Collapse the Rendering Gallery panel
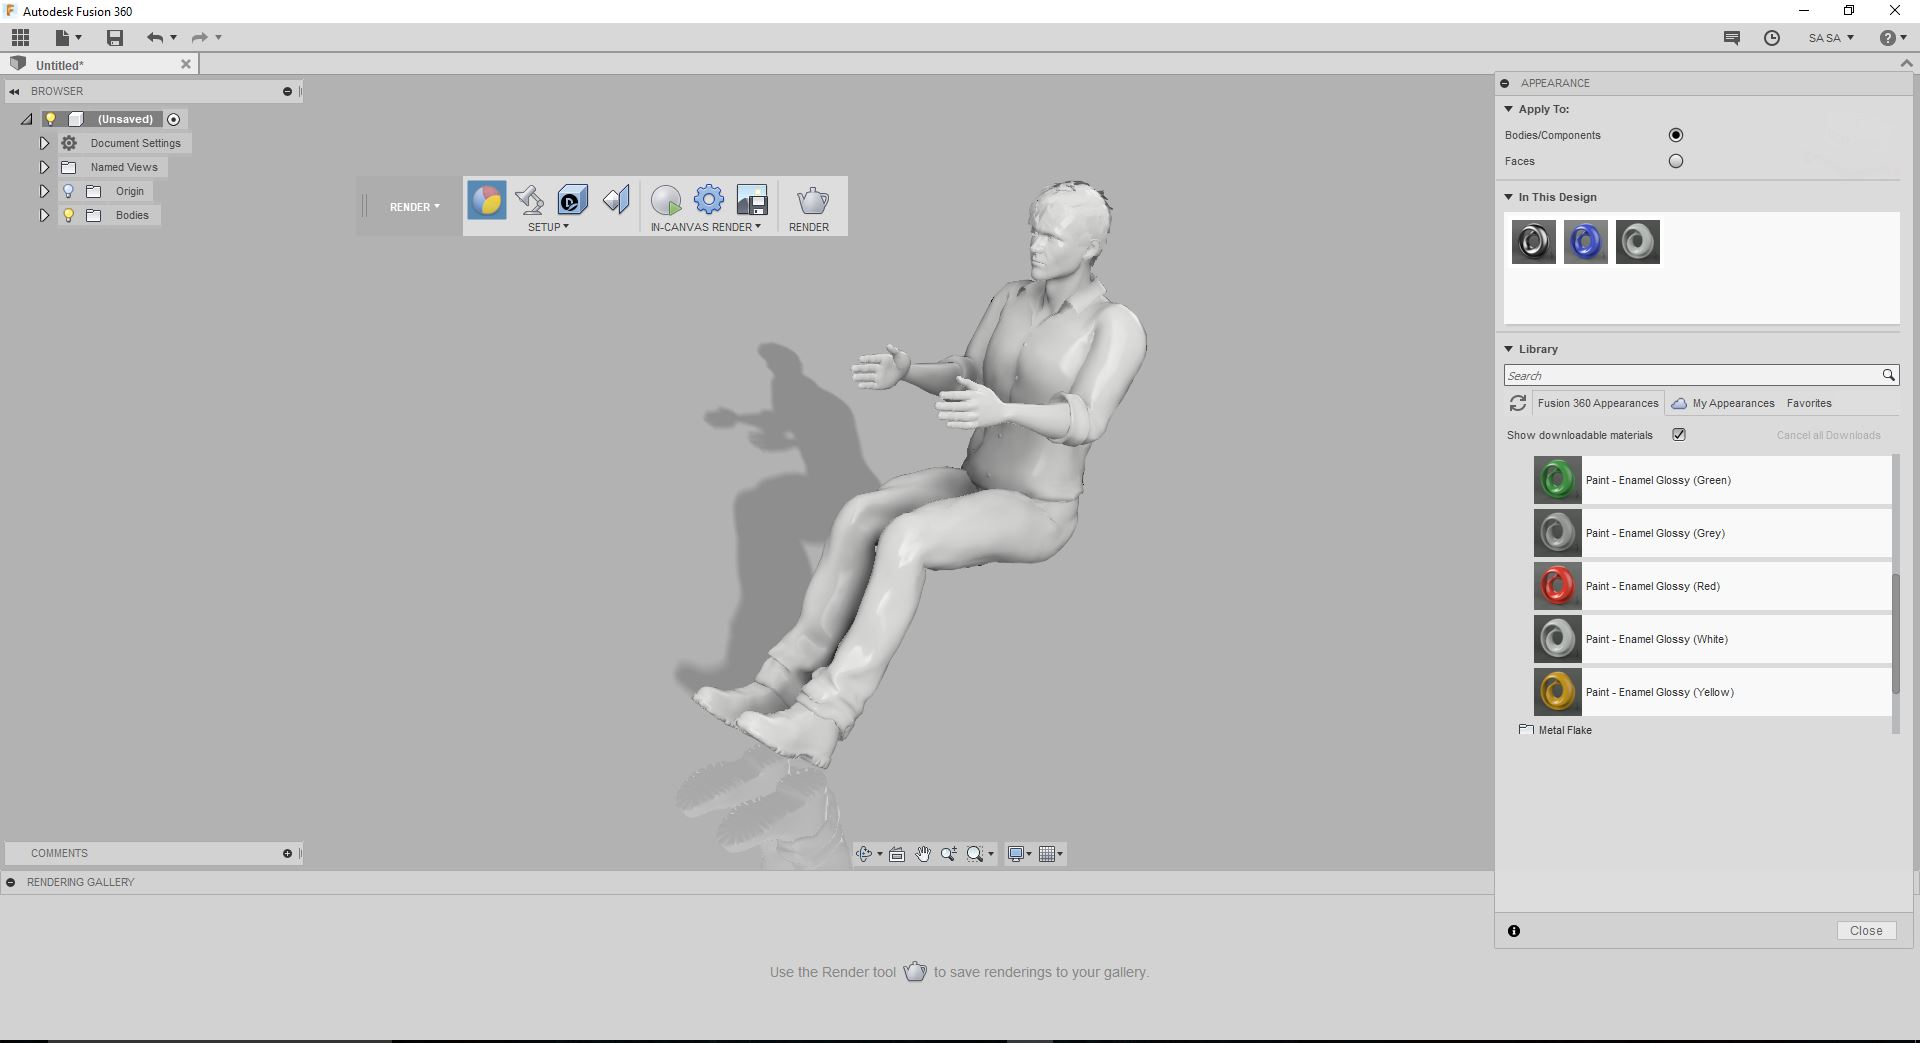The image size is (1920, 1043). tap(10, 882)
